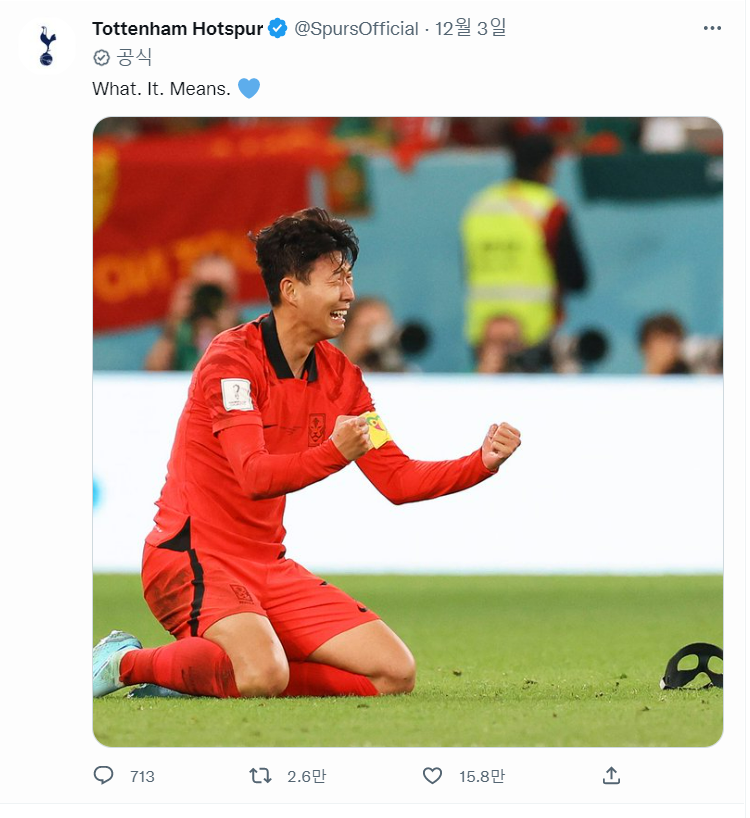Click the retweet arrows icon

260,776
